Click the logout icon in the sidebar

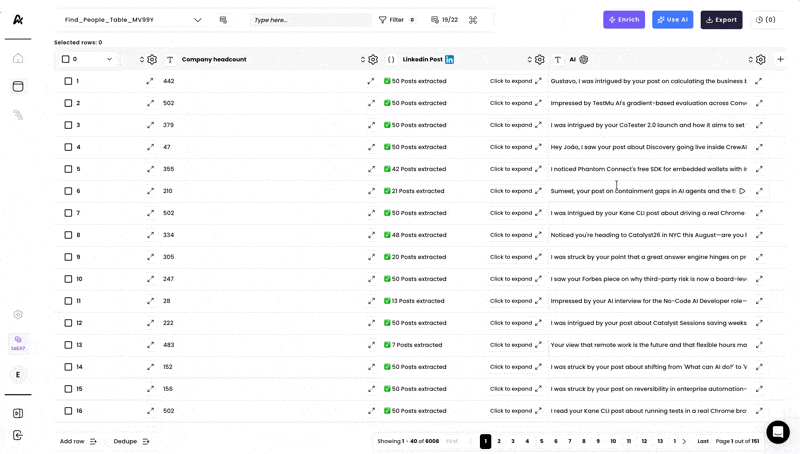[18, 435]
